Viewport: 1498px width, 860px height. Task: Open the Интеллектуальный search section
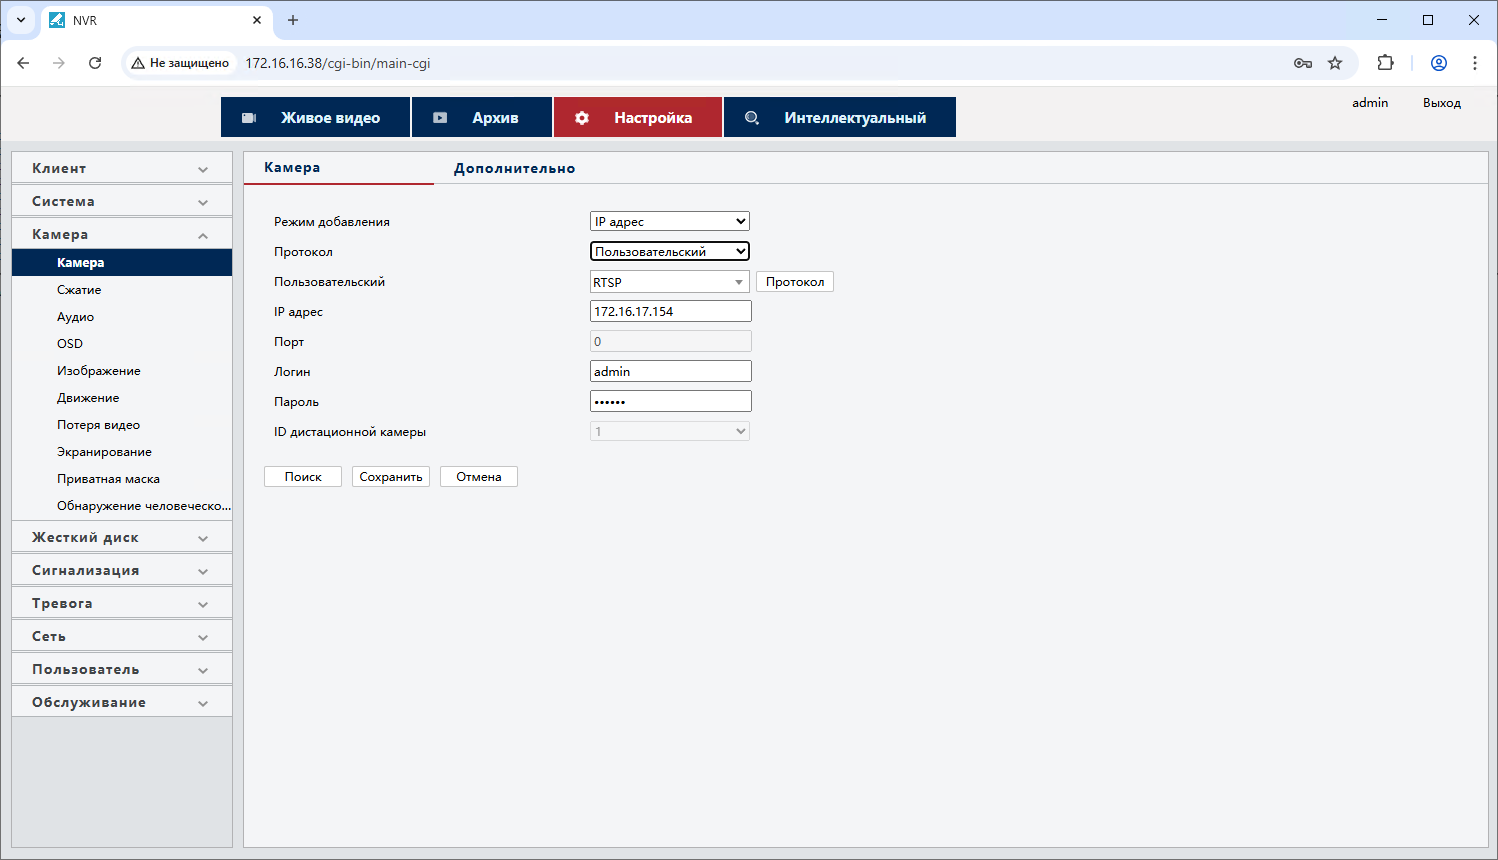tap(840, 117)
